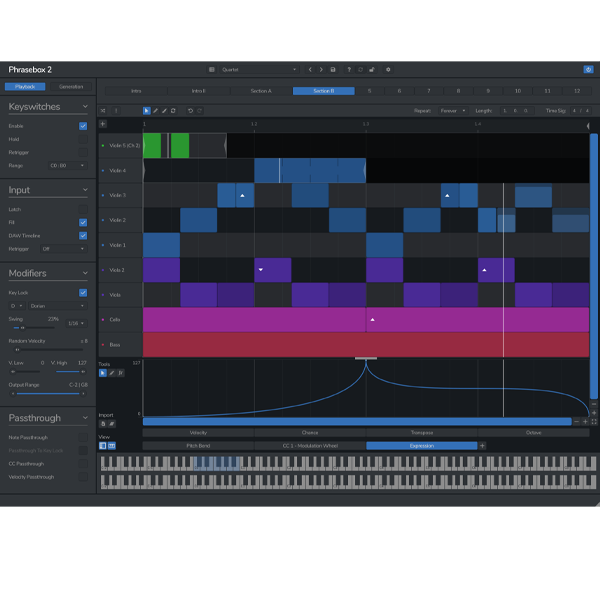Viewport: 600px width, 600px height.
Task: Switch to the Playback tab
Action: point(25,87)
